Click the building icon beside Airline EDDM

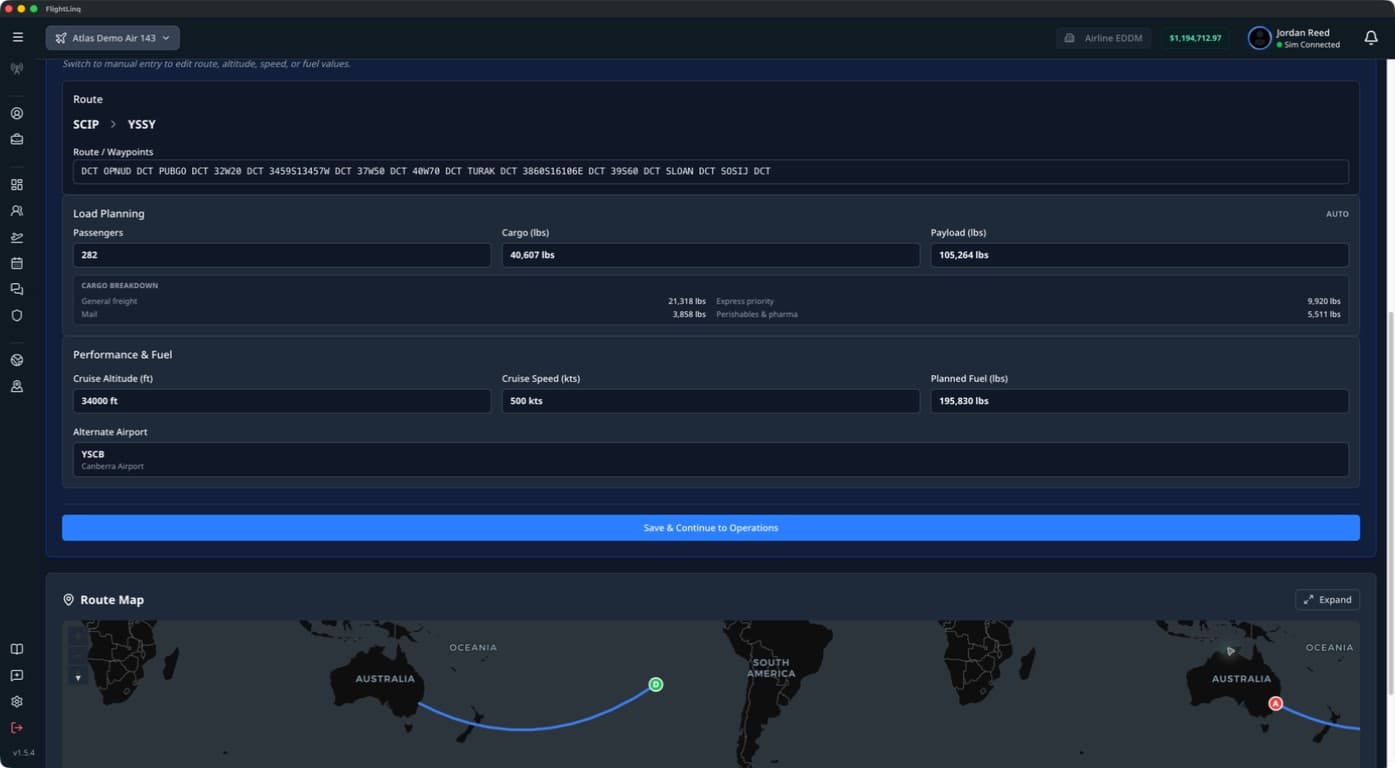(1069, 38)
